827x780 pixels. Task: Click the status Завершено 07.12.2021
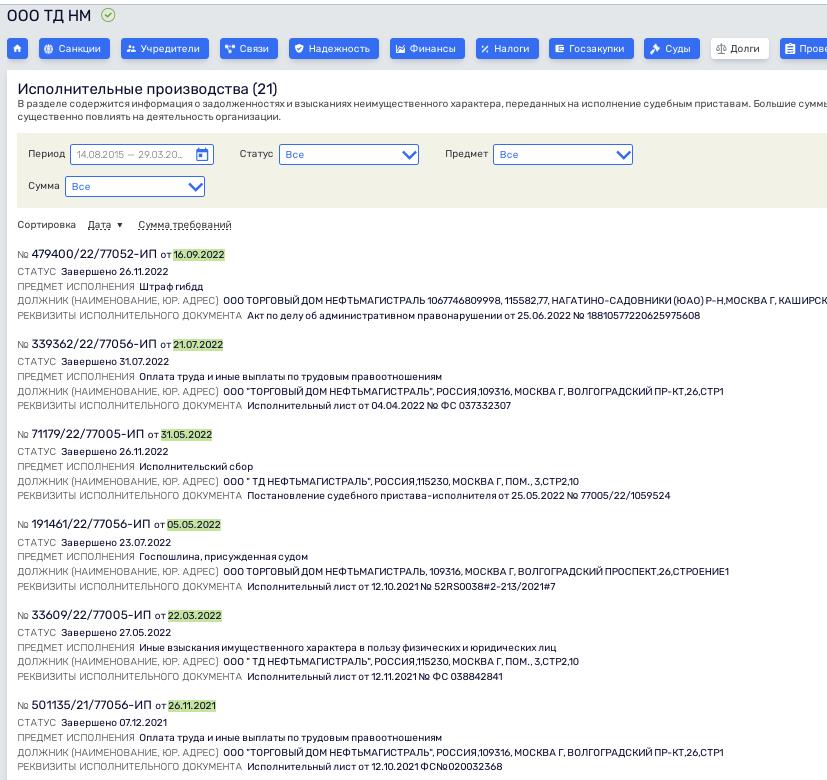(114, 723)
